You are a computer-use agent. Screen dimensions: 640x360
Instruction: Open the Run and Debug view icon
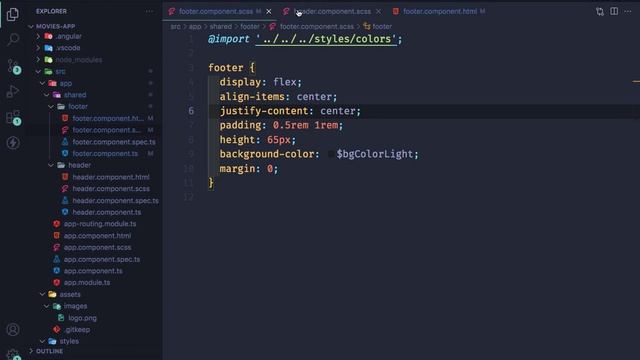(13, 91)
